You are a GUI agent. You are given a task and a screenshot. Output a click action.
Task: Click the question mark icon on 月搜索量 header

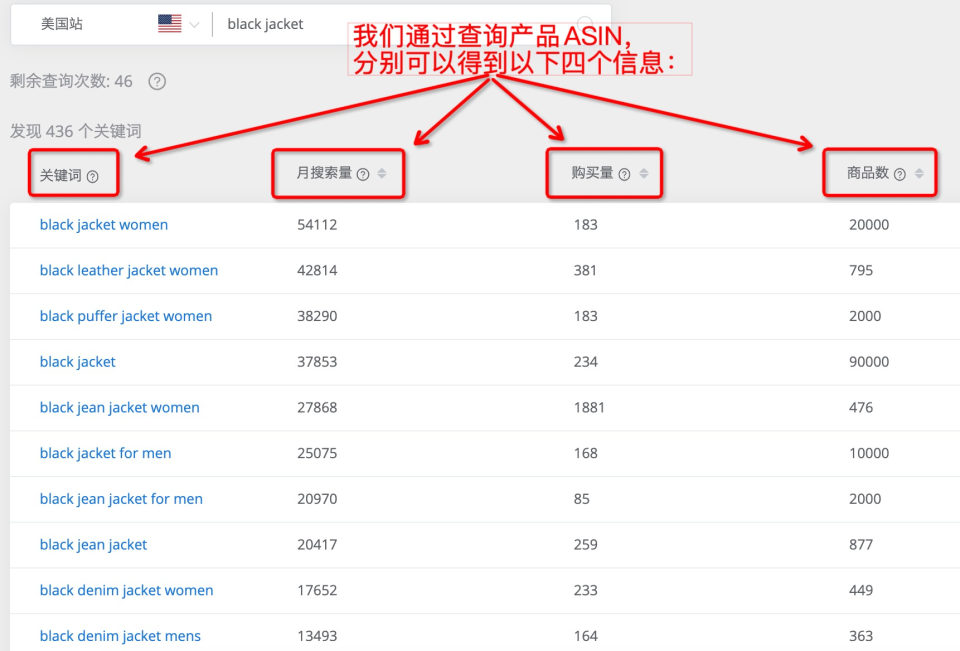tap(364, 174)
